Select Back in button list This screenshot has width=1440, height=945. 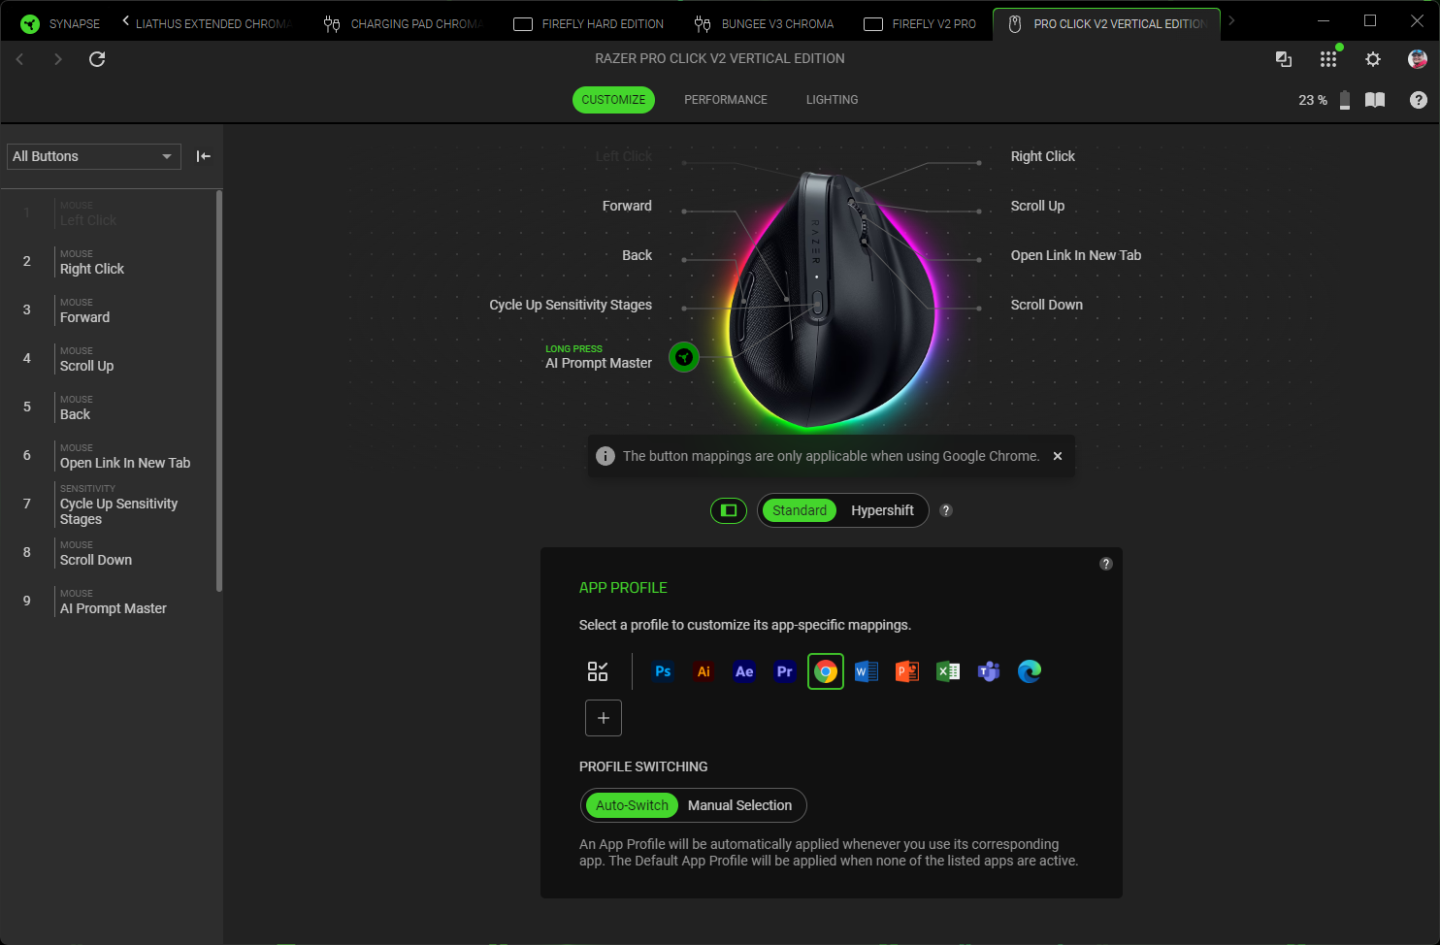tap(110, 407)
